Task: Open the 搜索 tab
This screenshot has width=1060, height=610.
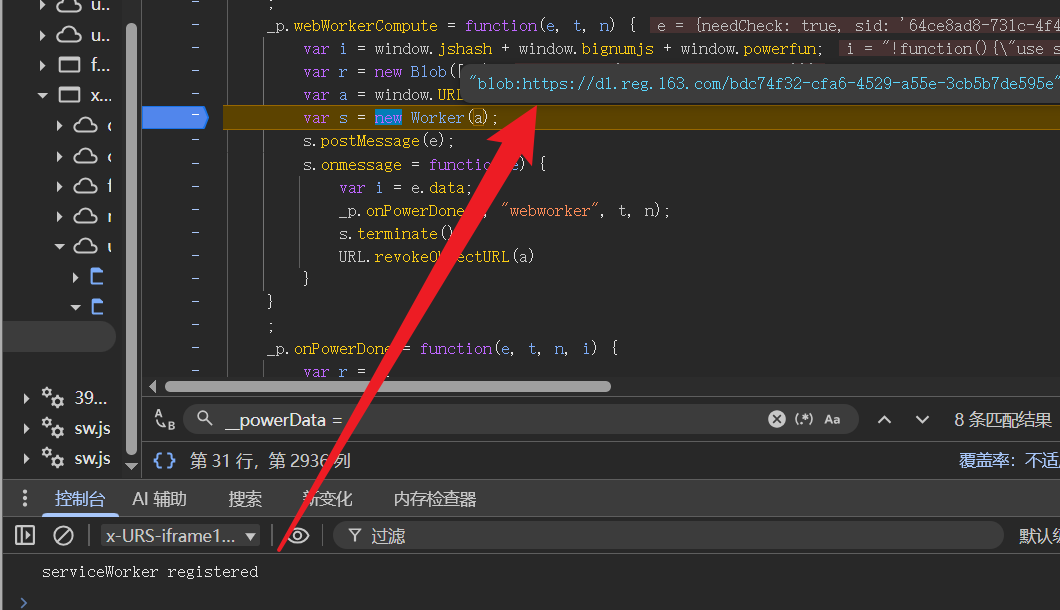Action: click(245, 499)
